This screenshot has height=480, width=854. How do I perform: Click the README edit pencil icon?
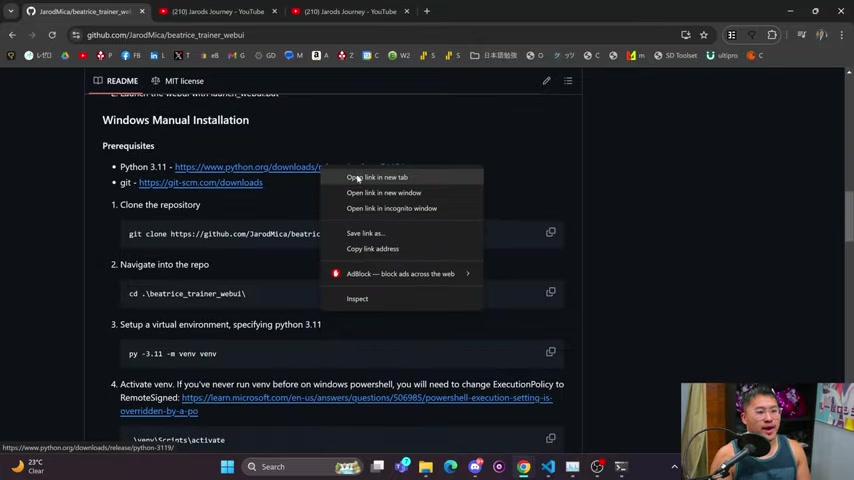click(x=546, y=81)
